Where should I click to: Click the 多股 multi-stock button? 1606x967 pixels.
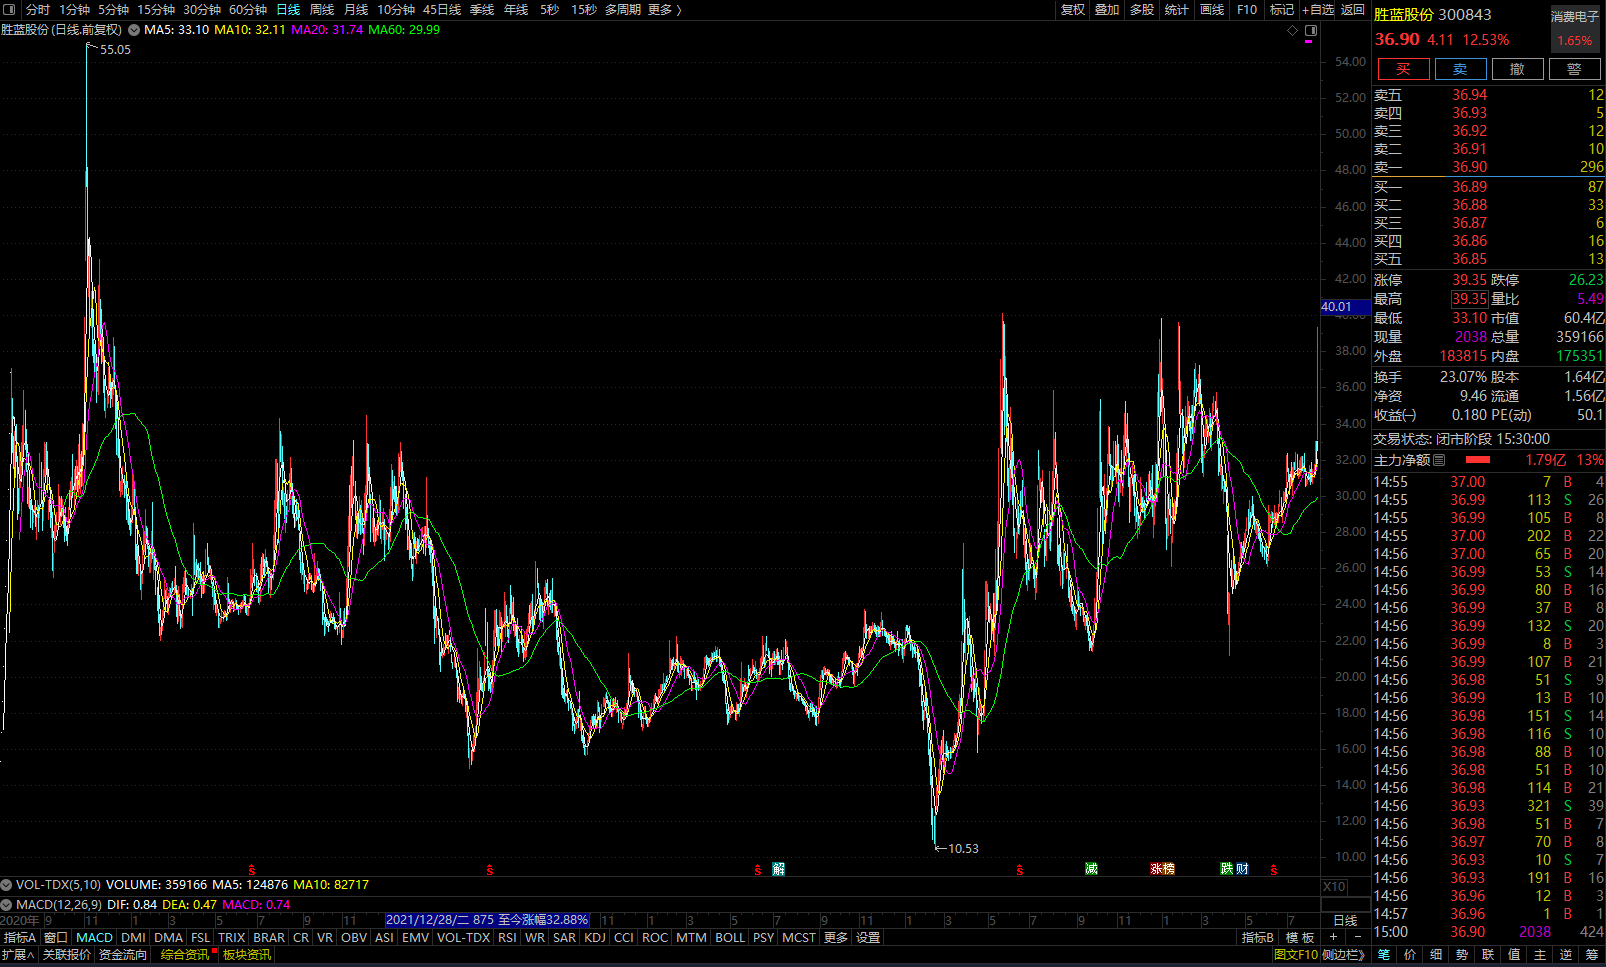click(x=1142, y=9)
